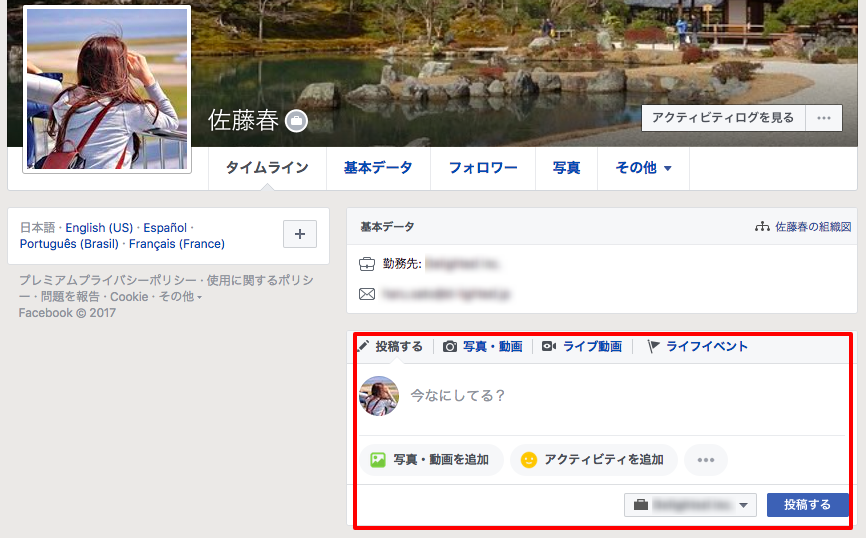This screenshot has height=538, width=866.
Task: Click the briefcase badge next to 佐藤春
Action: [x=296, y=120]
